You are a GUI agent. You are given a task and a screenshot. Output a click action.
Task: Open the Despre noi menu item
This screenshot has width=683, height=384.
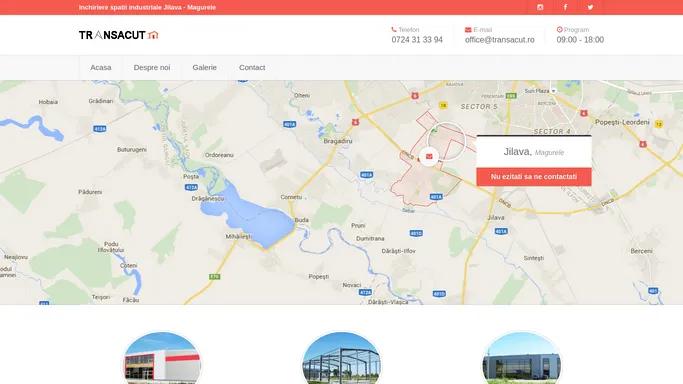[152, 67]
